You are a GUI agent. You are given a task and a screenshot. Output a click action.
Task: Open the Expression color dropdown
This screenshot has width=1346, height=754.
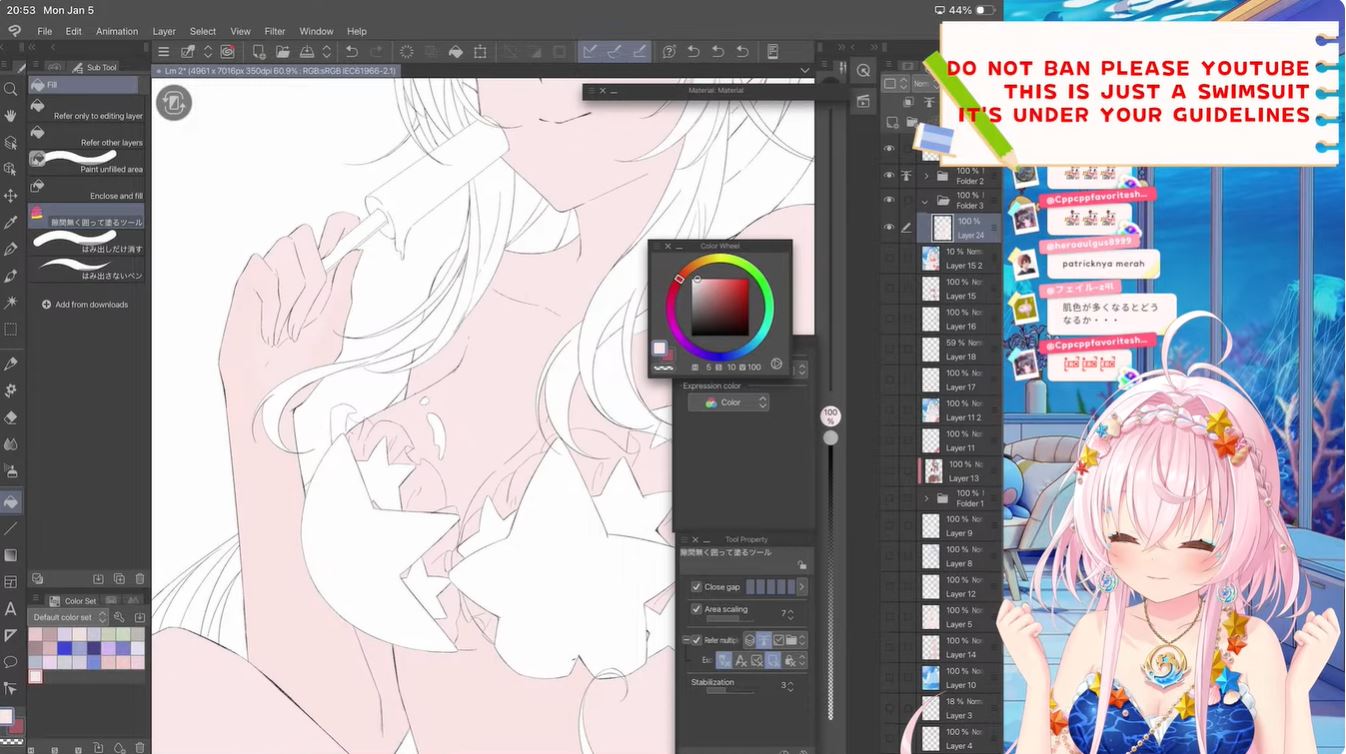click(729, 402)
